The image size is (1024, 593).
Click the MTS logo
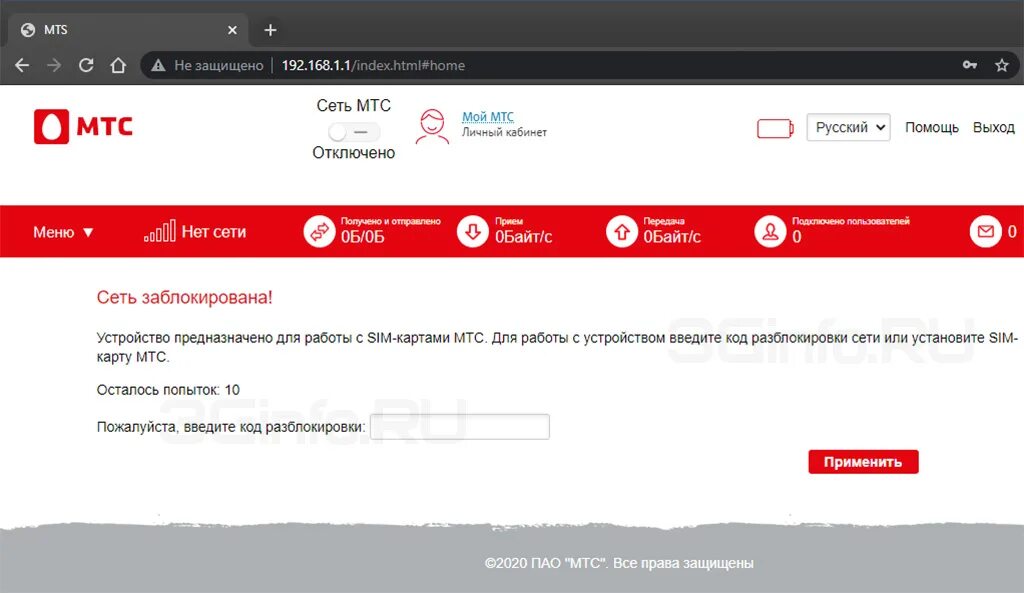(x=84, y=126)
